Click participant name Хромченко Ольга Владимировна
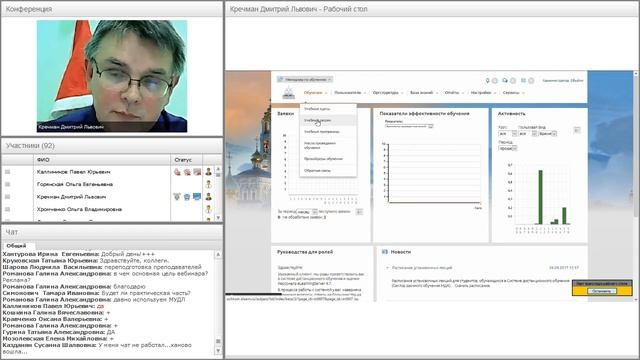640x360 pixels. tap(79, 209)
